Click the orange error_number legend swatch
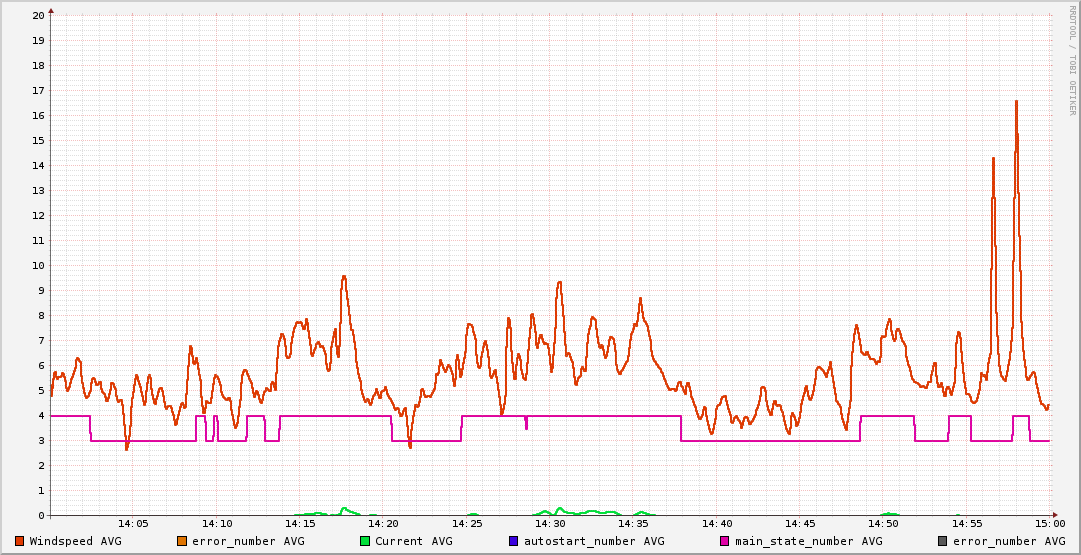This screenshot has height=555, width=1081. [x=182, y=541]
